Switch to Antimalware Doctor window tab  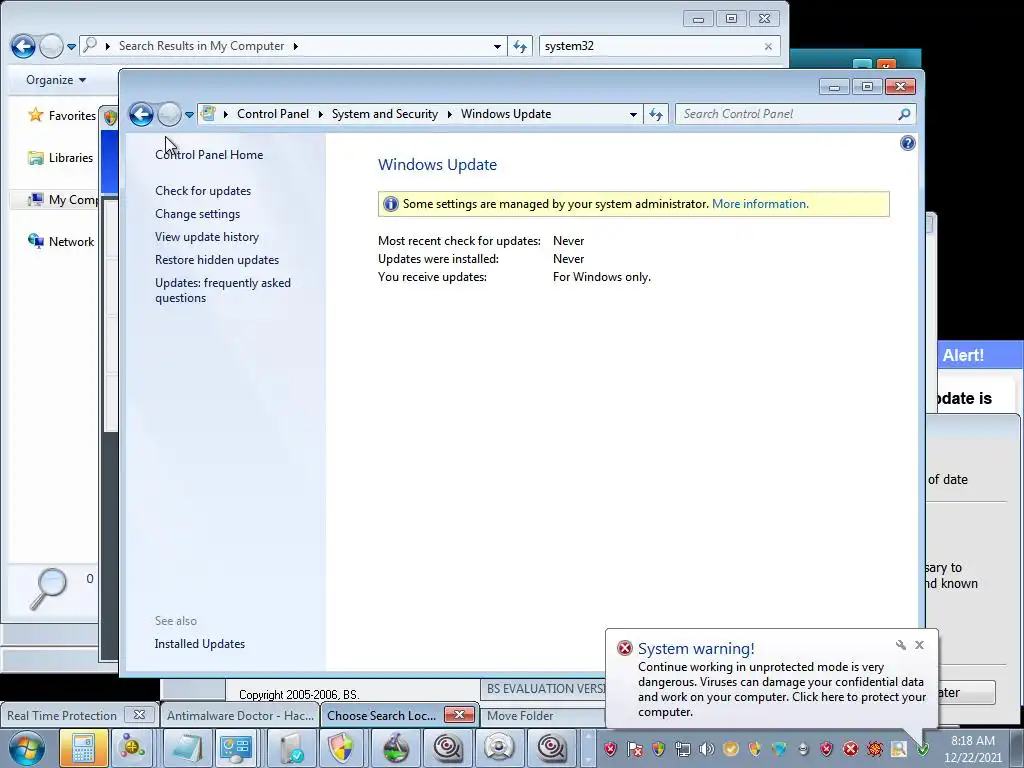tap(240, 716)
